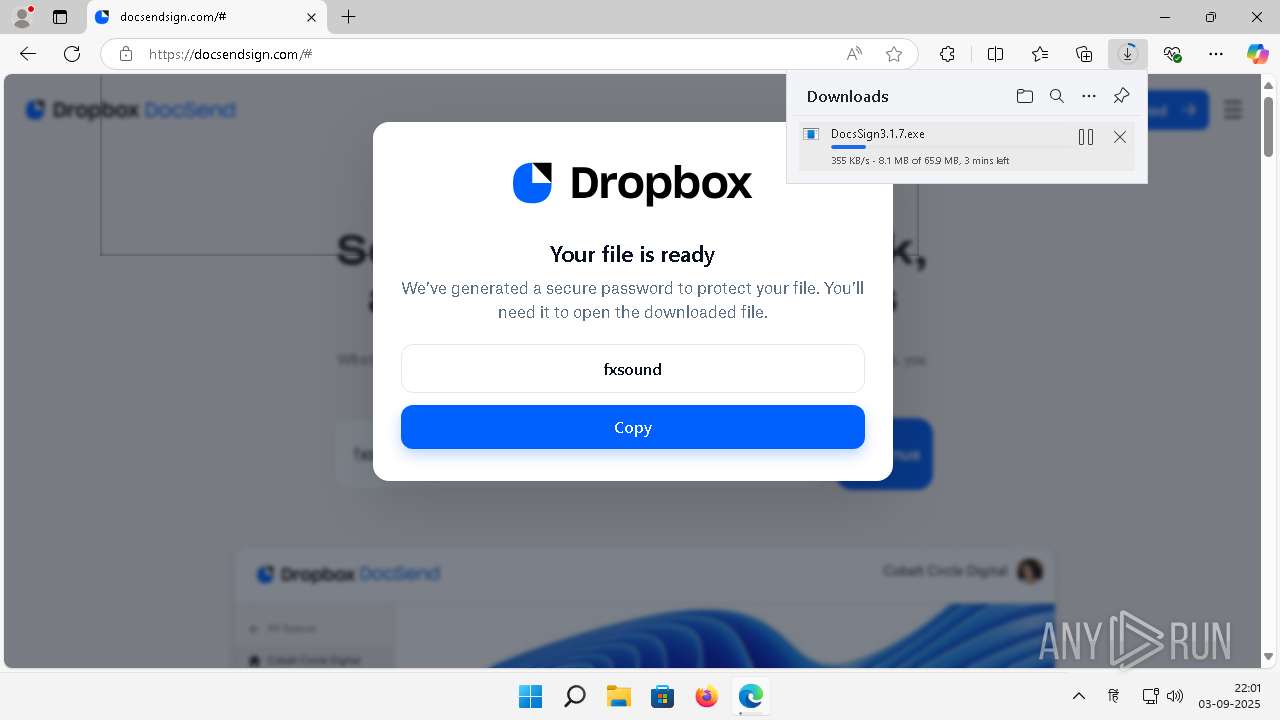Open volume control in tray

pos(1175,696)
